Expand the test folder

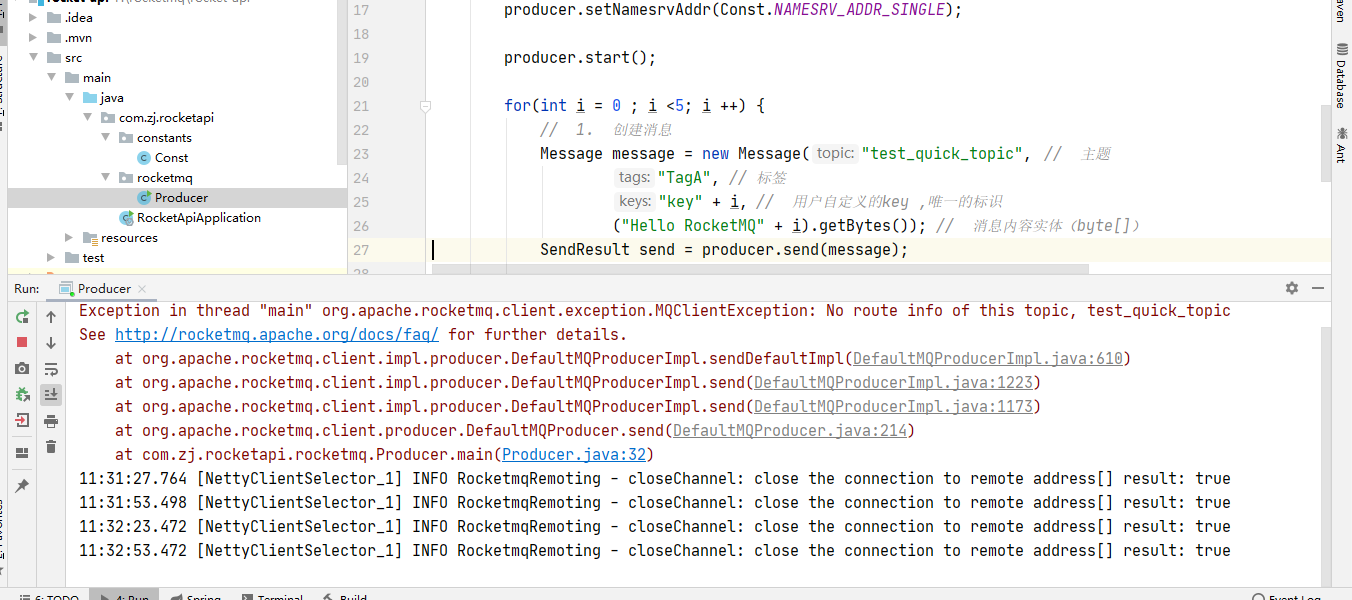pyautogui.click(x=53, y=258)
